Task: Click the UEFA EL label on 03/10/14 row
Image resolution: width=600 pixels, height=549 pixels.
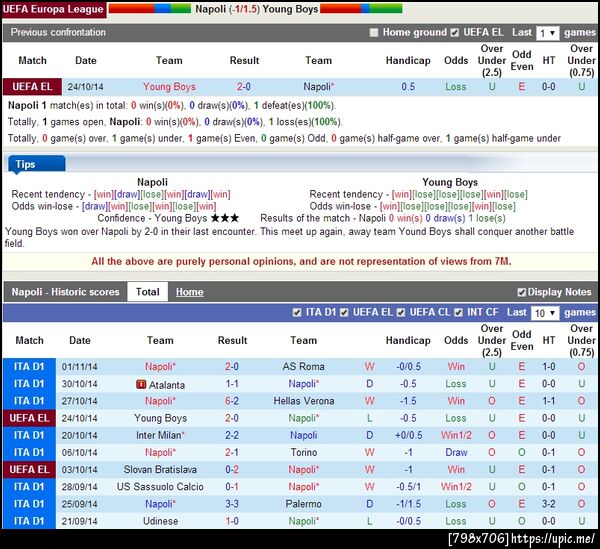Action: [x=29, y=470]
